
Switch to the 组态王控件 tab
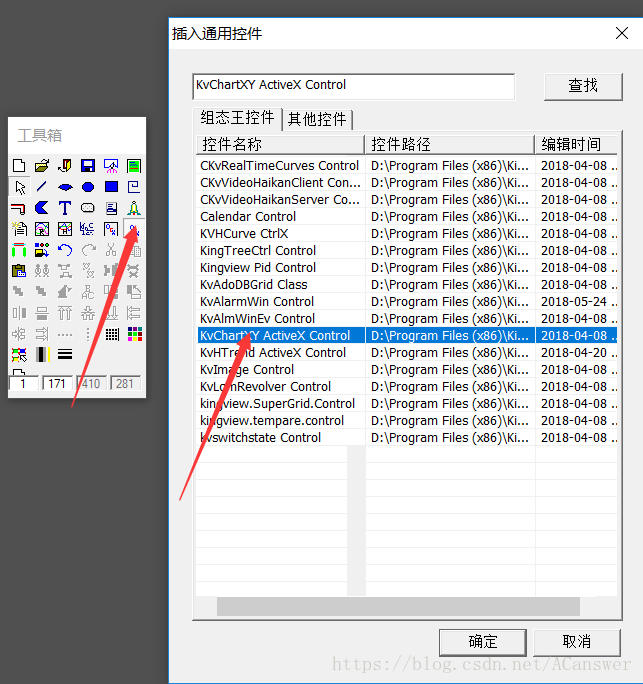[237, 118]
